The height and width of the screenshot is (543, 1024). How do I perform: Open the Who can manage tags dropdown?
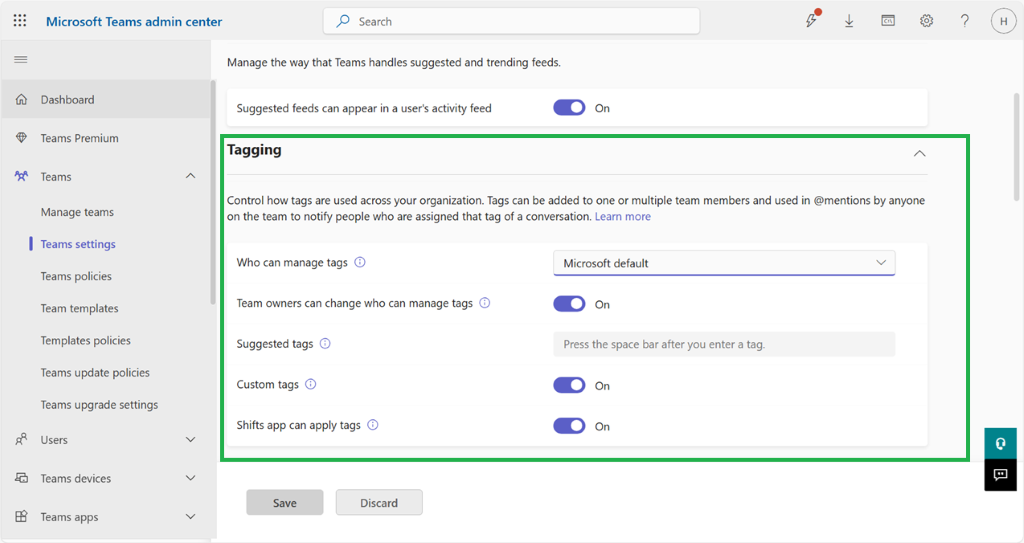click(x=724, y=263)
